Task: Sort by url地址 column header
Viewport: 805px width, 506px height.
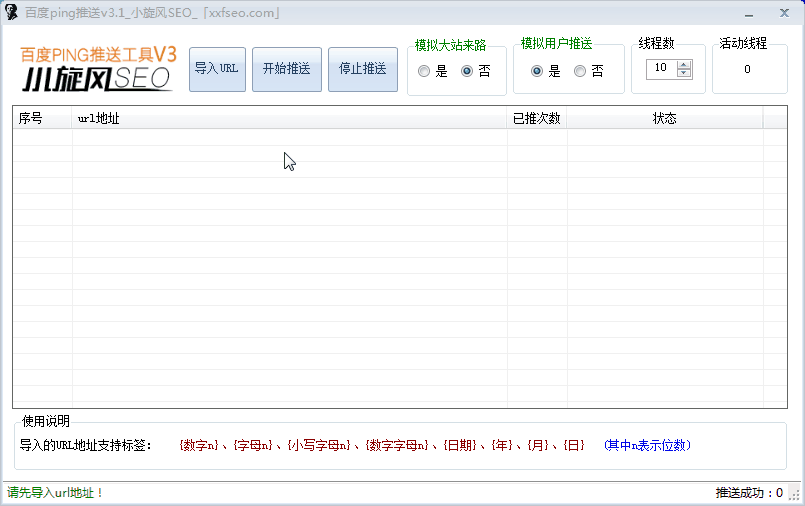Action: 289,118
